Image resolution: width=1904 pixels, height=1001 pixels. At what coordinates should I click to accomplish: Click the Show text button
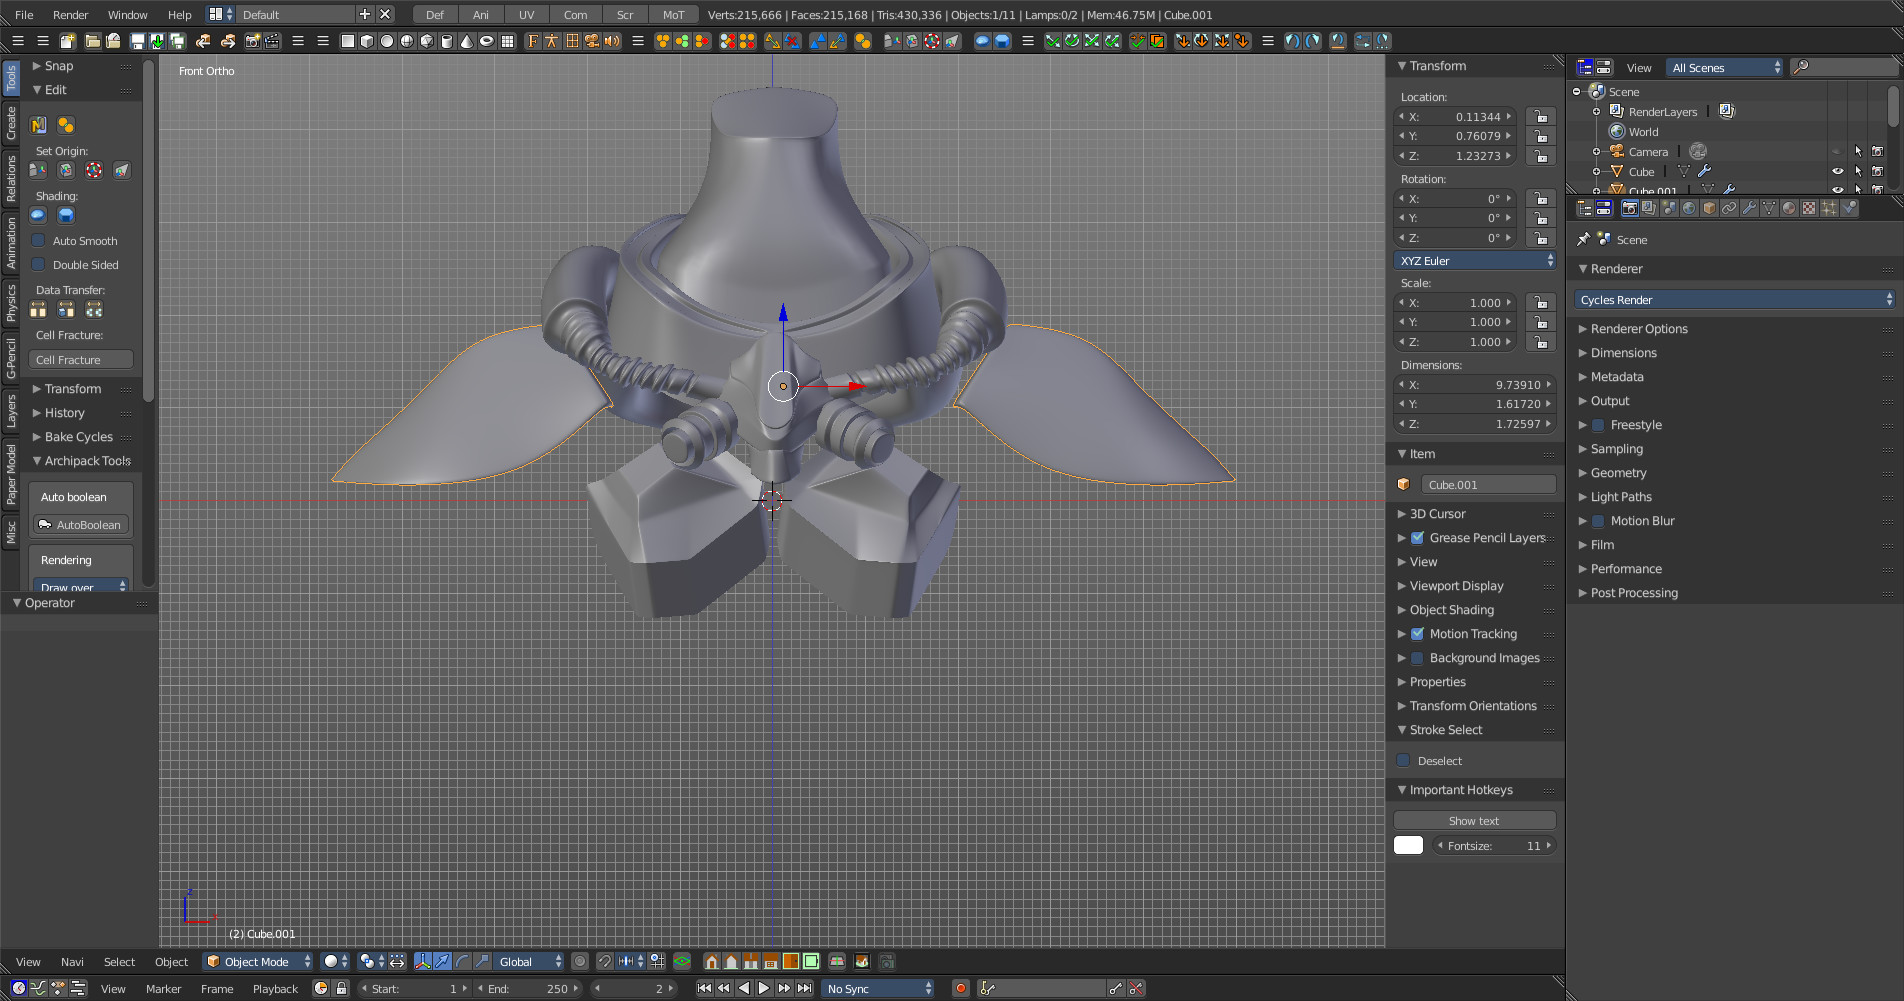pos(1474,820)
